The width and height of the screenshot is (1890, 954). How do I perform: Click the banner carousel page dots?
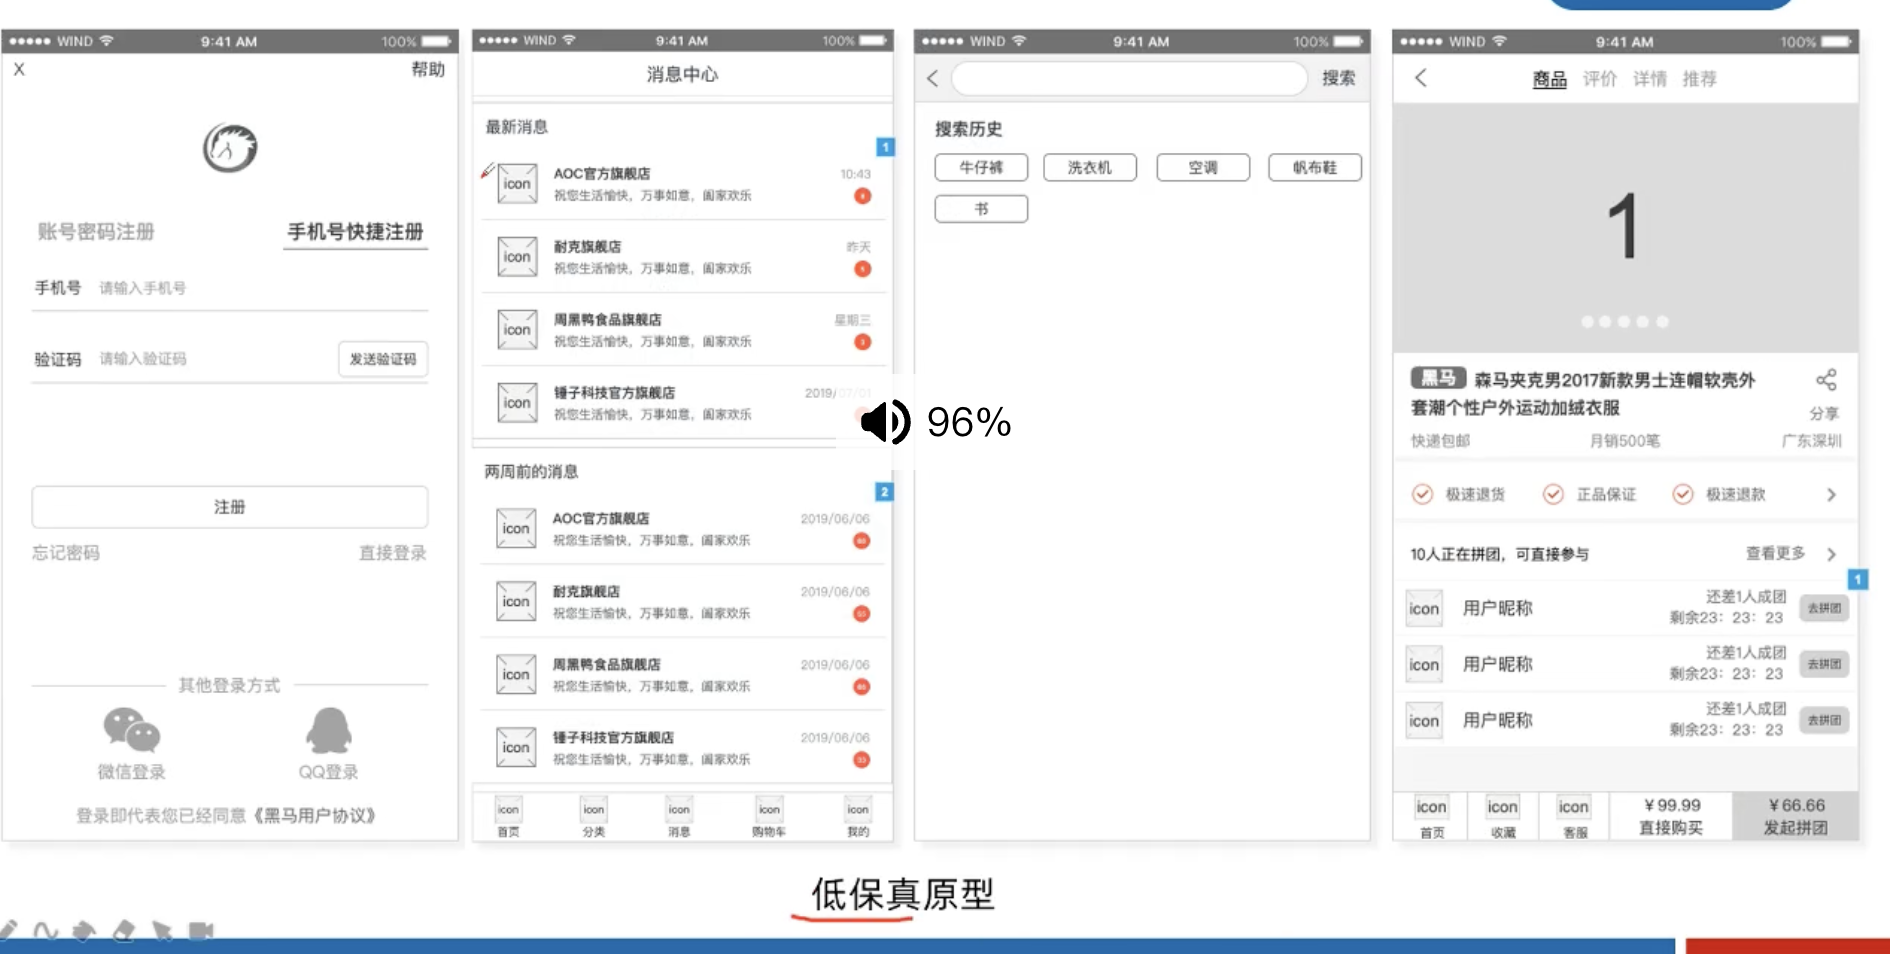pos(1625,322)
